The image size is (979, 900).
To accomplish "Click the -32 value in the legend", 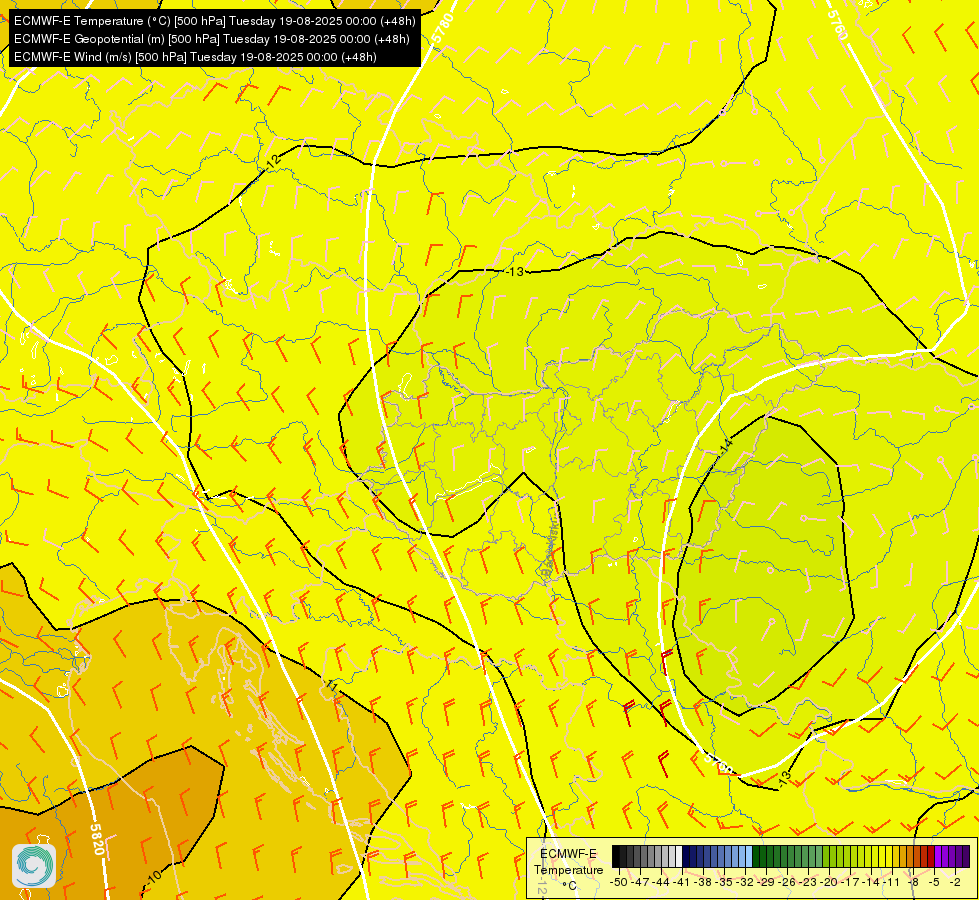I will [745, 882].
